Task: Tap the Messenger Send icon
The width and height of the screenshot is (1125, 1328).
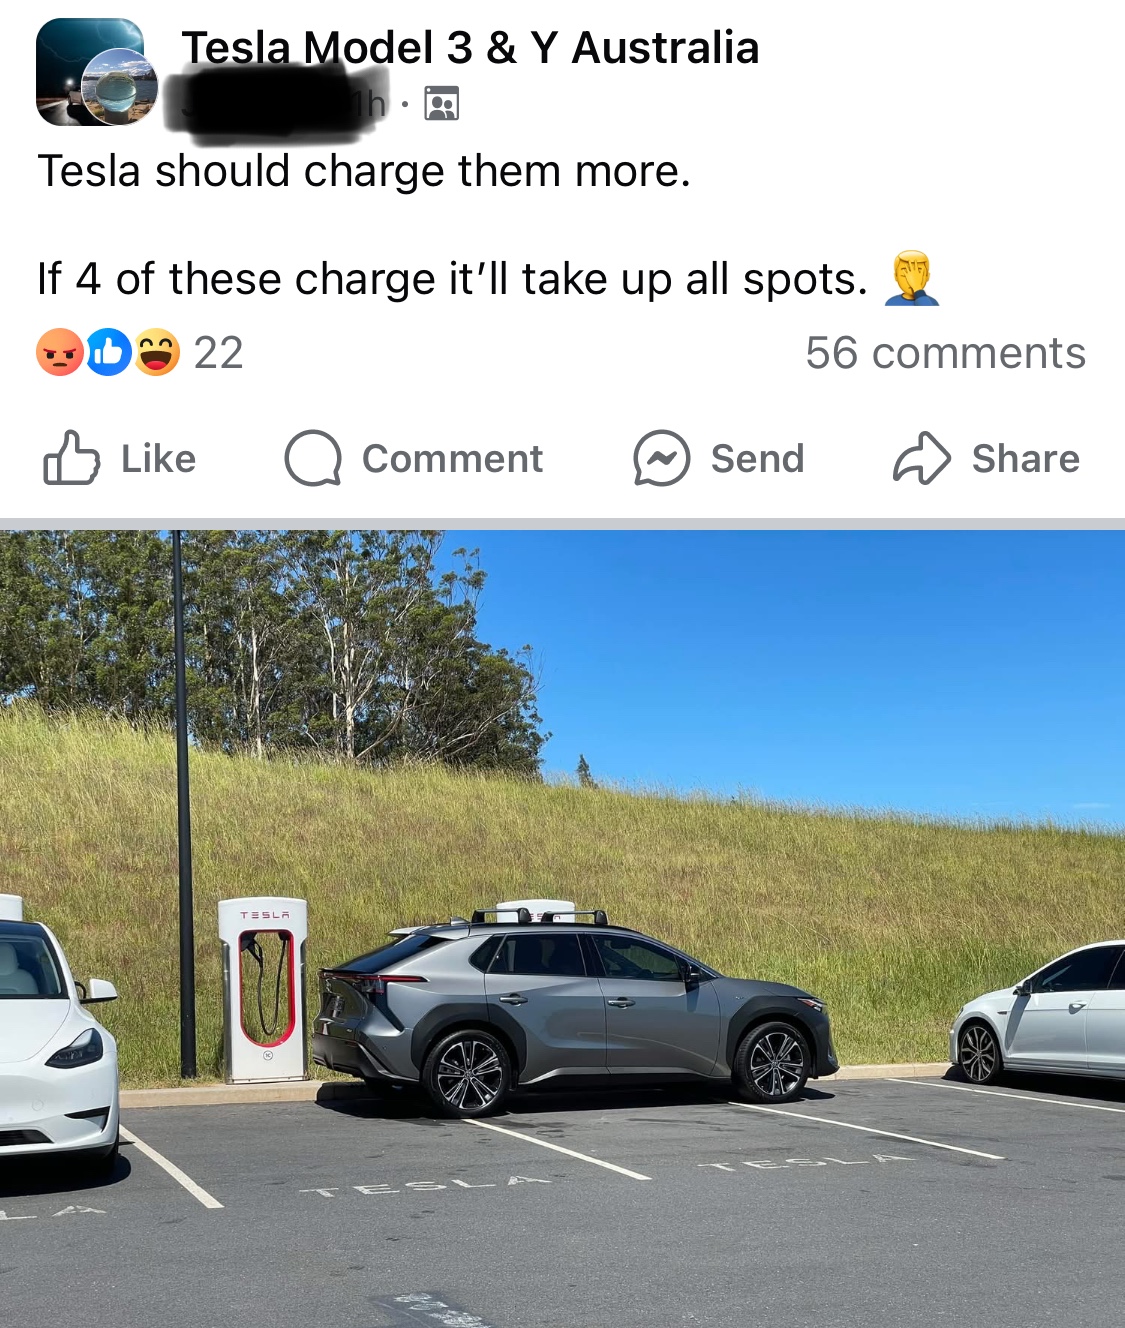Action: pyautogui.click(x=661, y=458)
